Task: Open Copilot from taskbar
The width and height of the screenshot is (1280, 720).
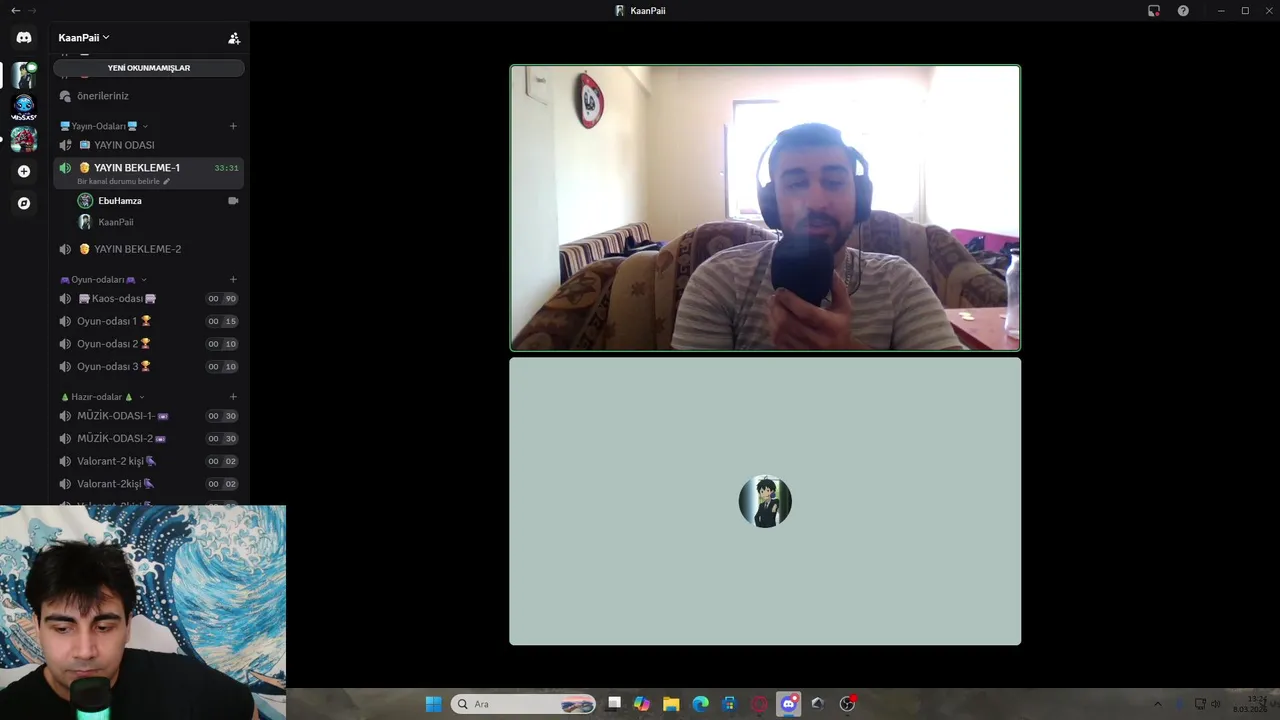Action: point(642,704)
